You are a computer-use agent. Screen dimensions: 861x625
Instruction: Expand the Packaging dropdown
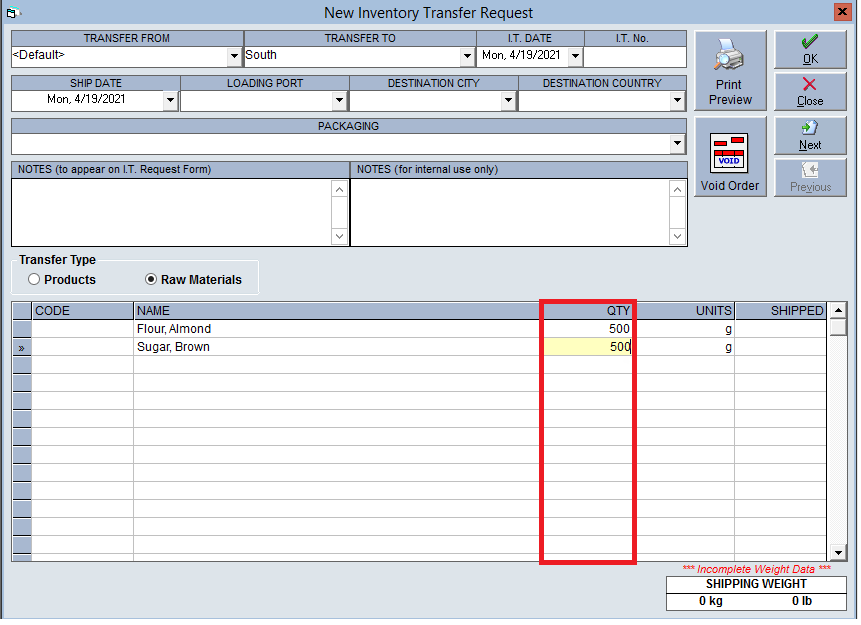click(x=680, y=144)
